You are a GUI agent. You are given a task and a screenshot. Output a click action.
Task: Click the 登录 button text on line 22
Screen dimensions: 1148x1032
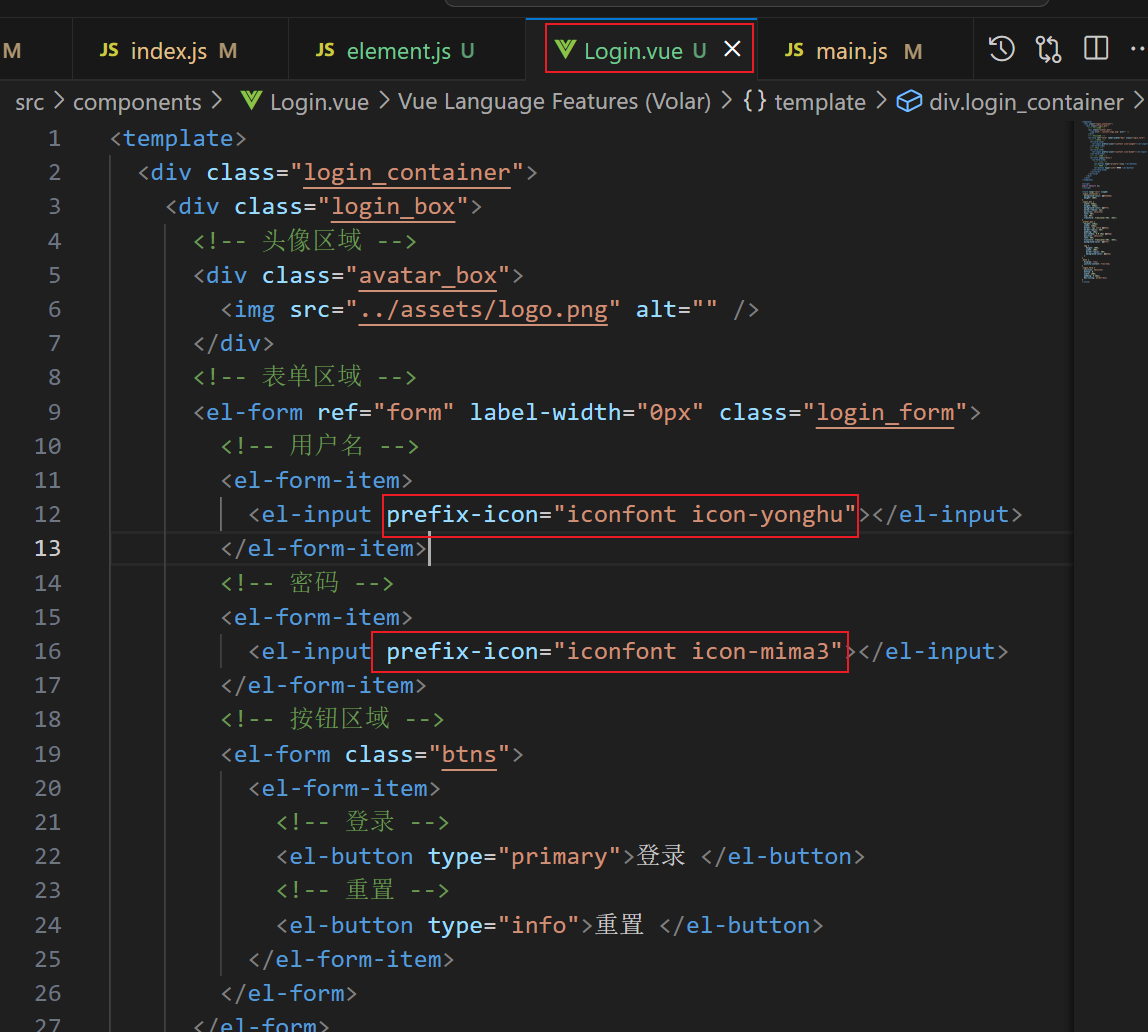click(661, 856)
